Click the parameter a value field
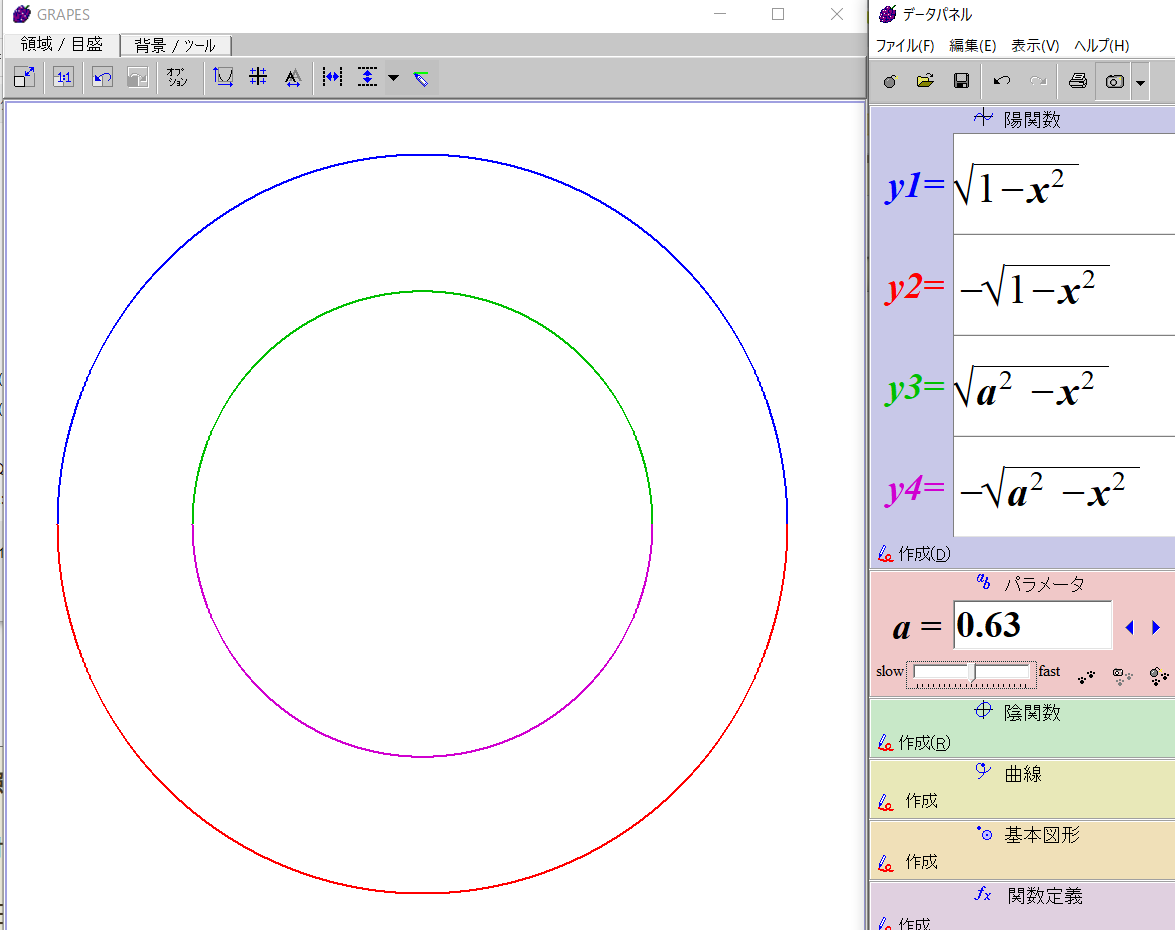This screenshot has width=1175, height=930. point(1031,626)
